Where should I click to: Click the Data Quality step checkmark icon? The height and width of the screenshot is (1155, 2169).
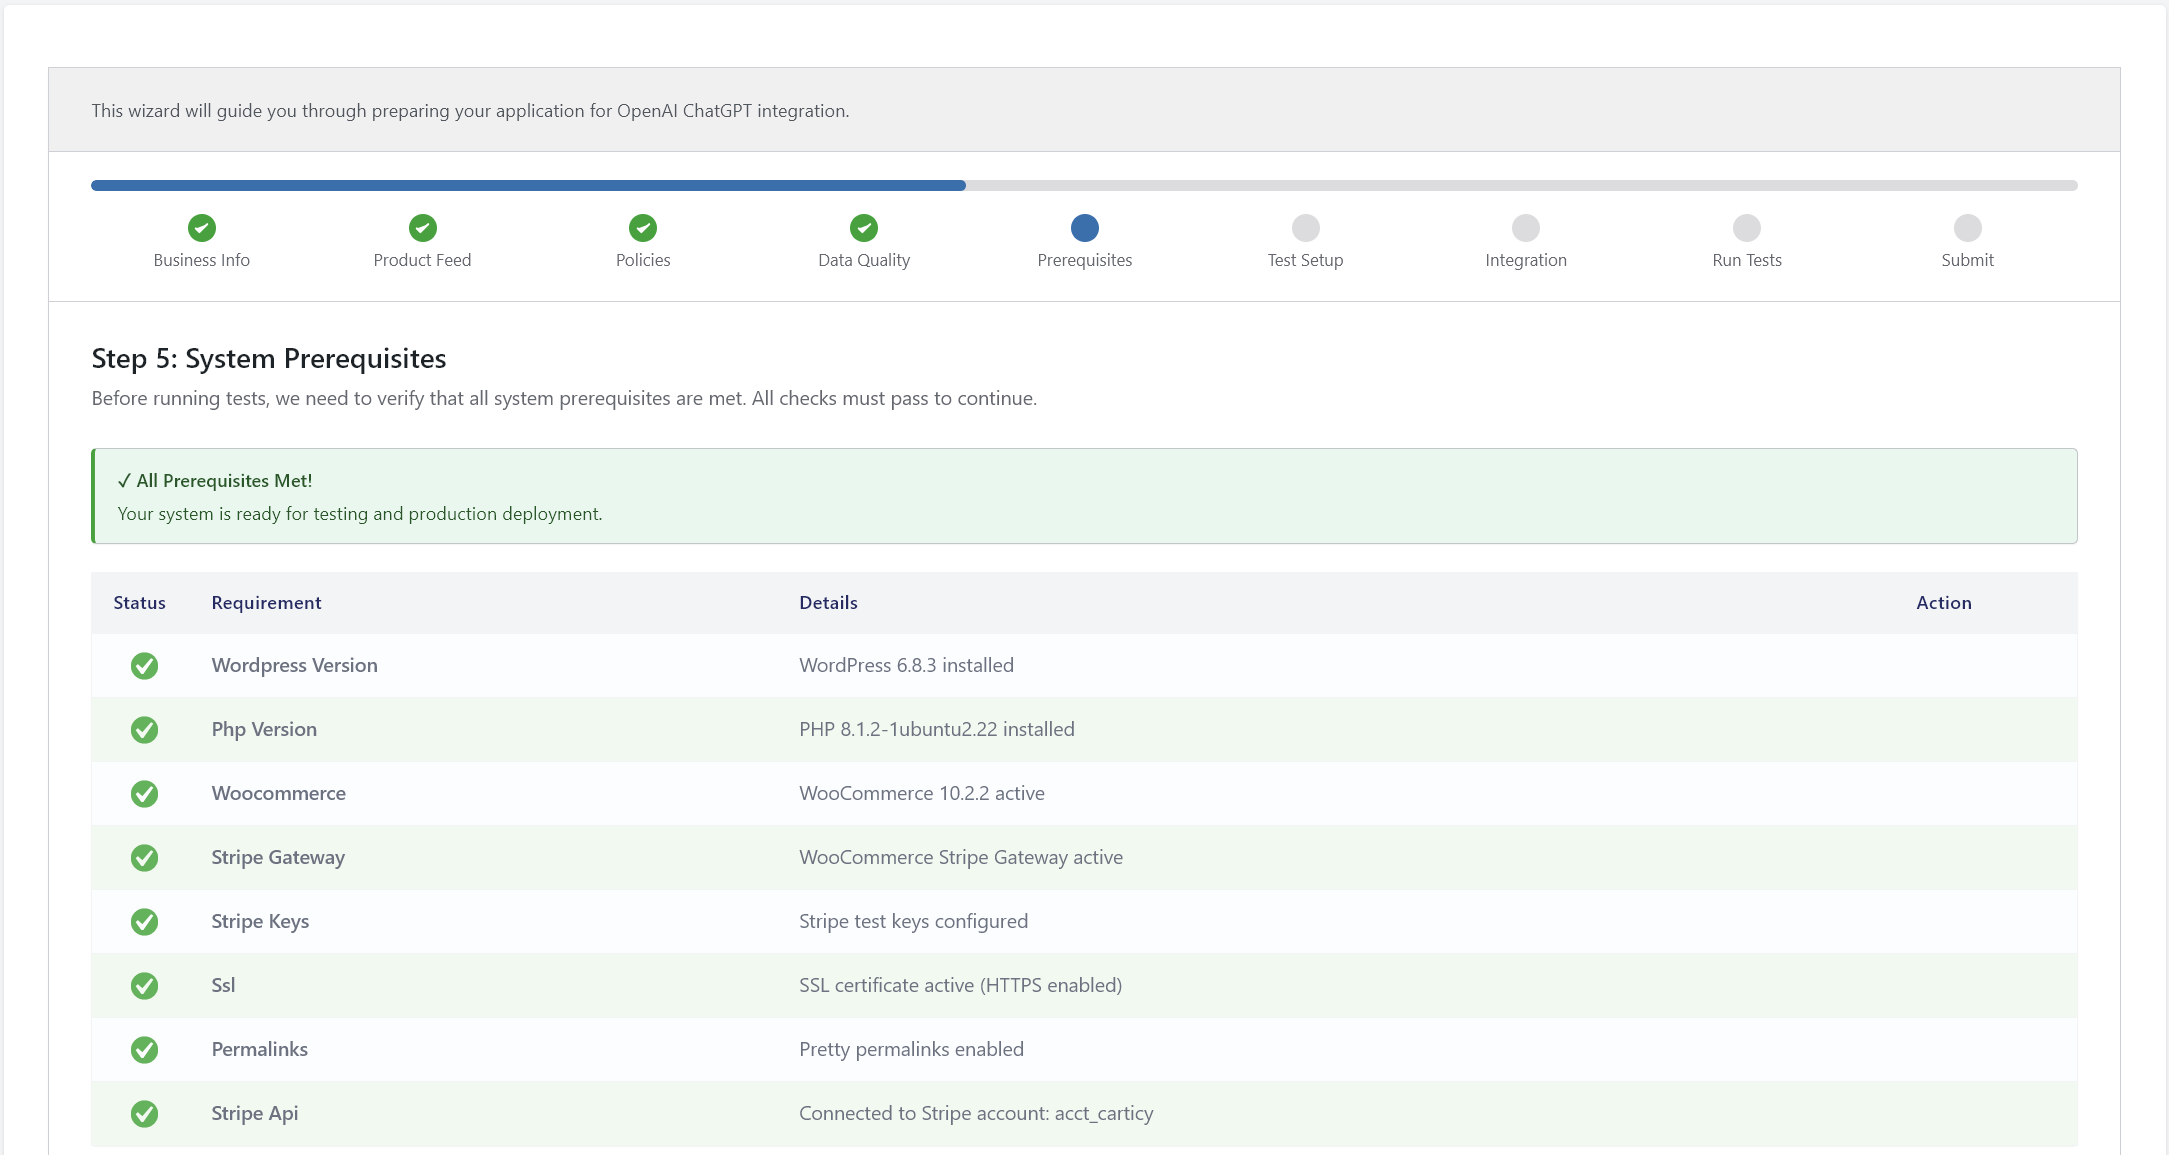(864, 228)
